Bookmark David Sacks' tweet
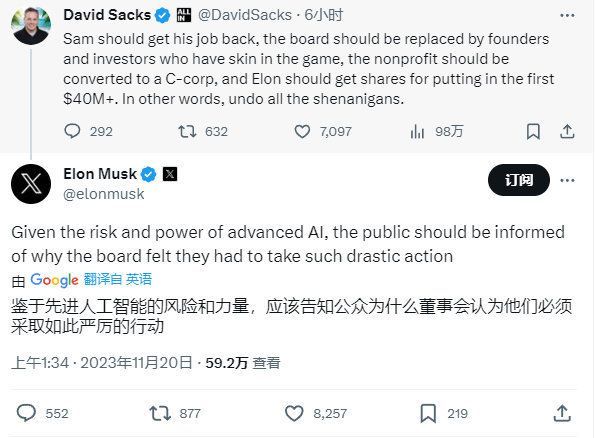The height and width of the screenshot is (438, 595). [533, 132]
